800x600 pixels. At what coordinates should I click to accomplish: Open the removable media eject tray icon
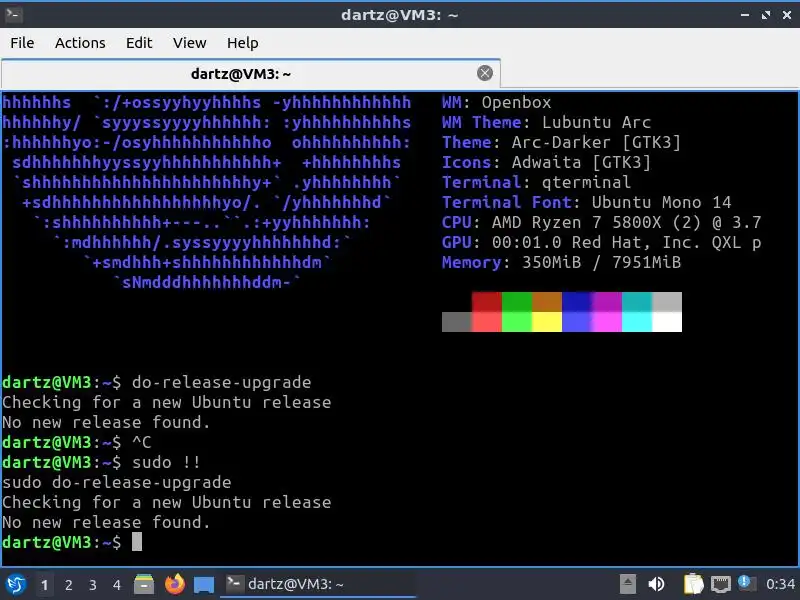coord(628,584)
